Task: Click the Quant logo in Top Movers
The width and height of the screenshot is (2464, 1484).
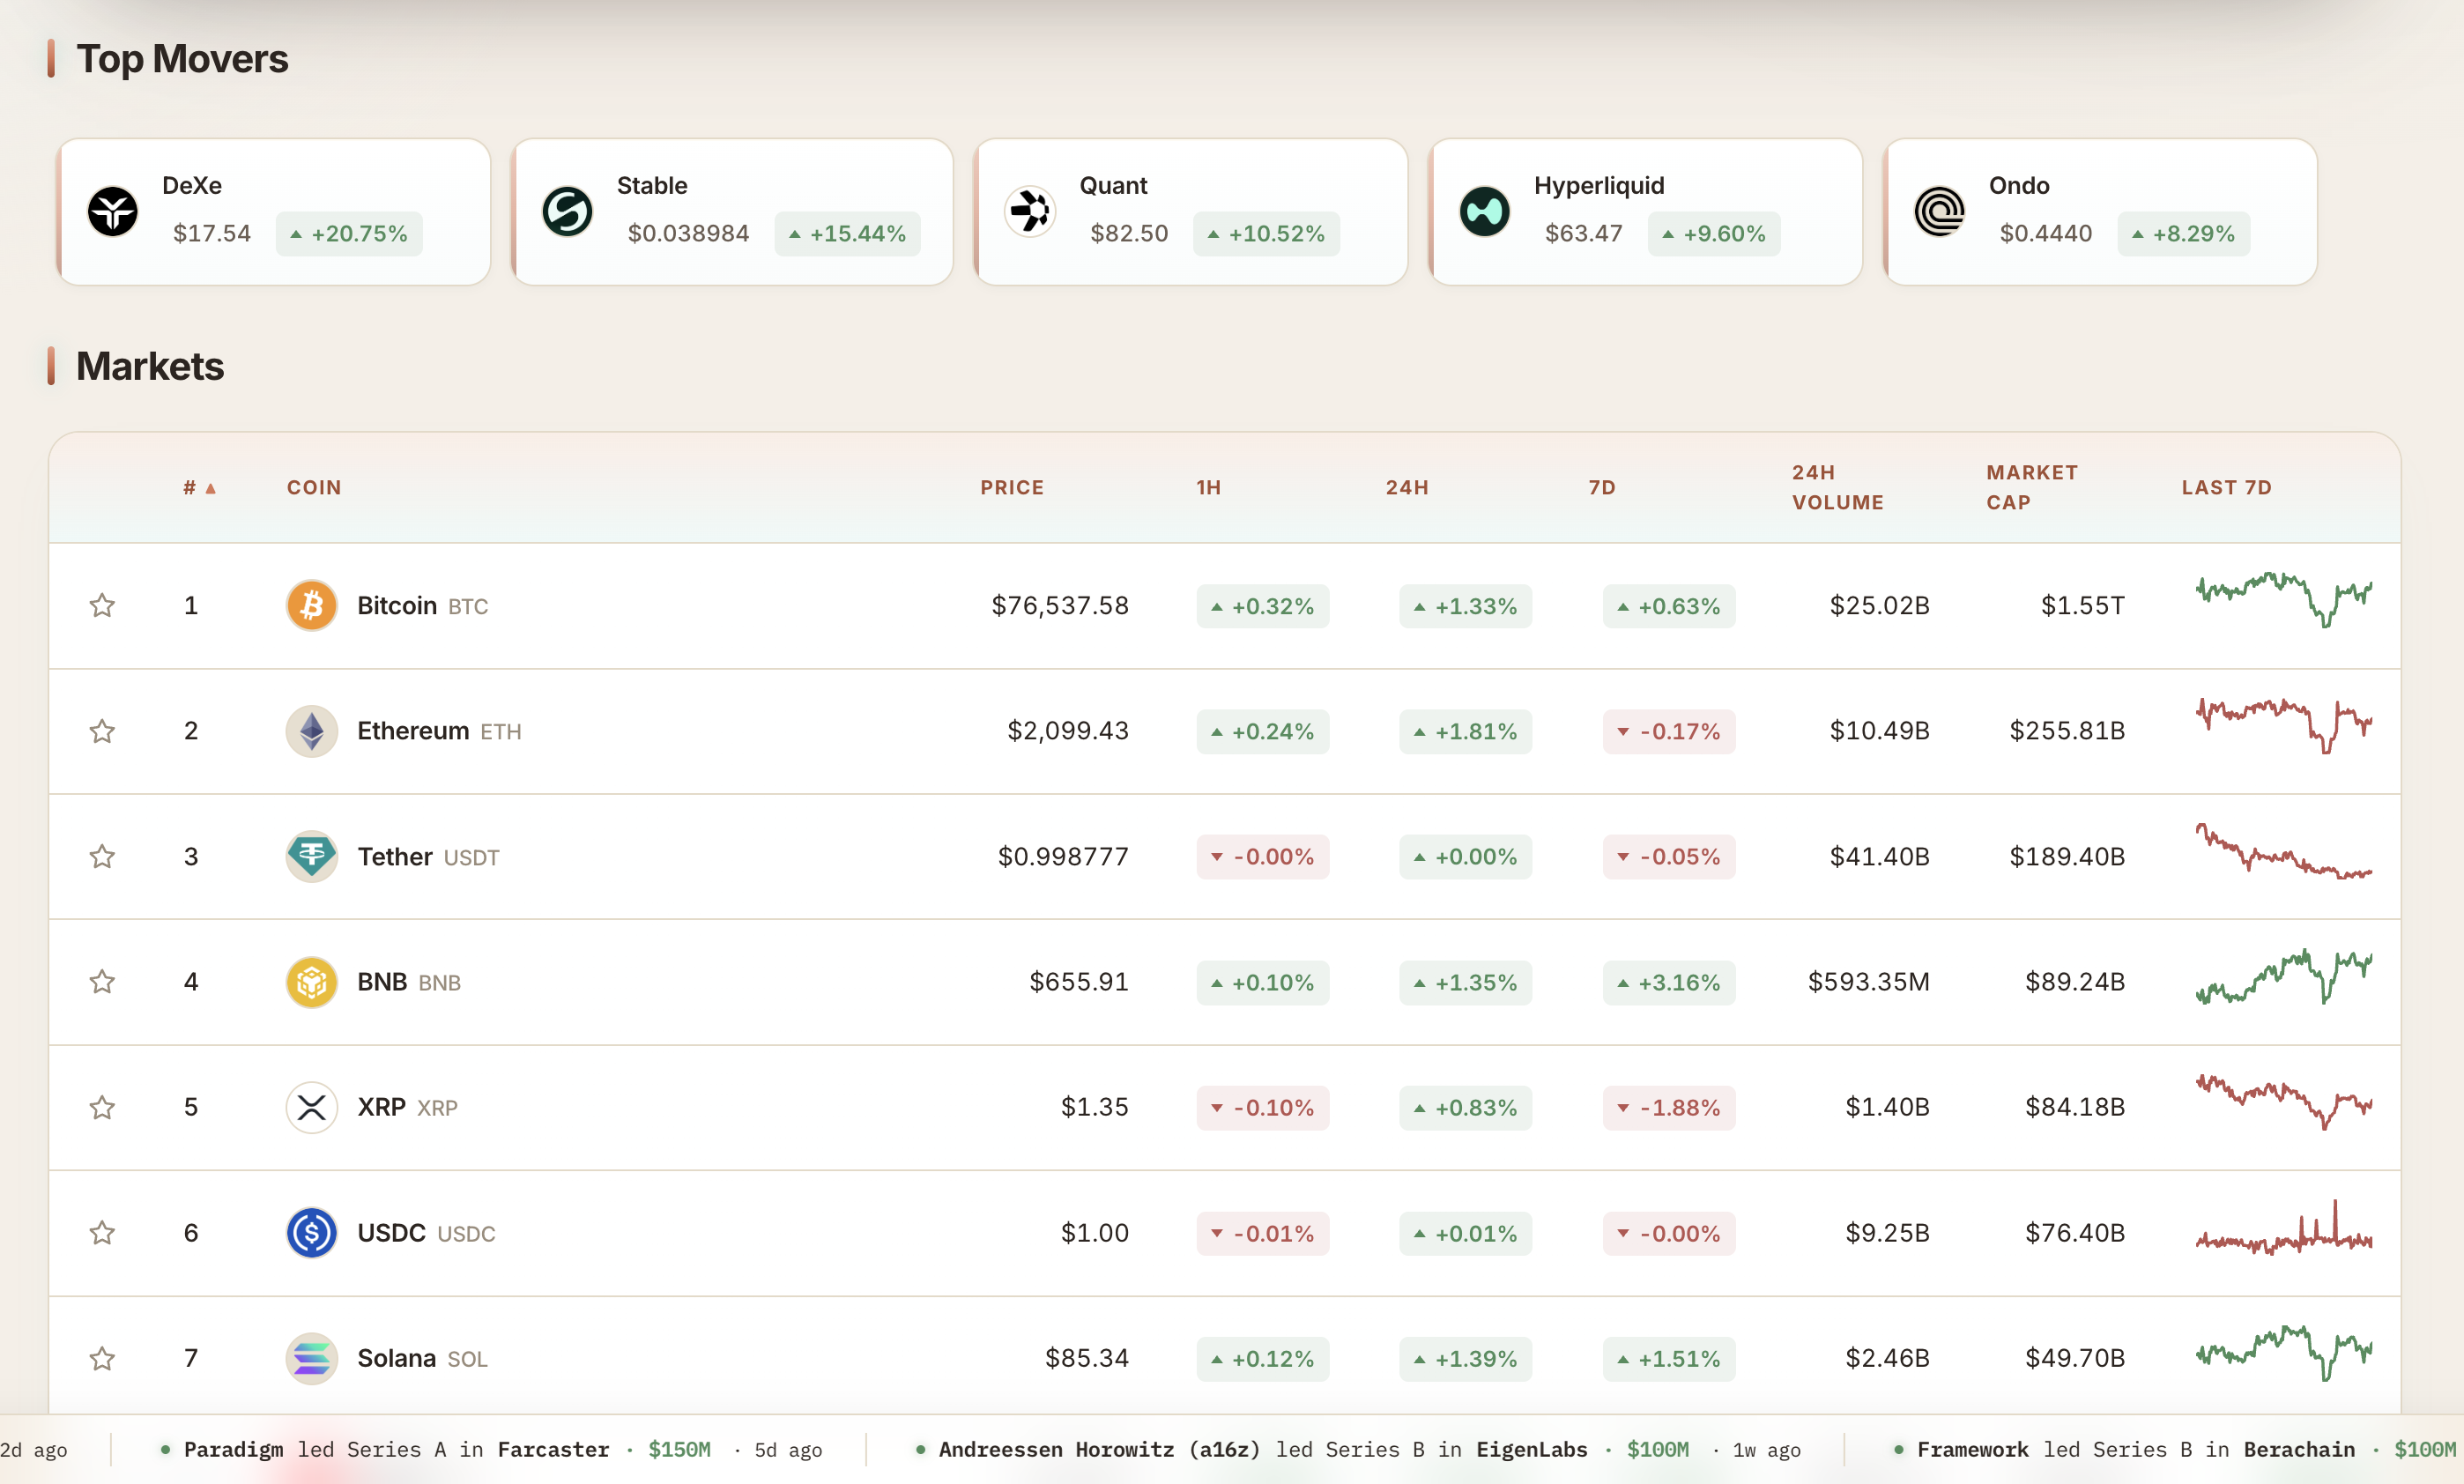Action: point(1030,211)
